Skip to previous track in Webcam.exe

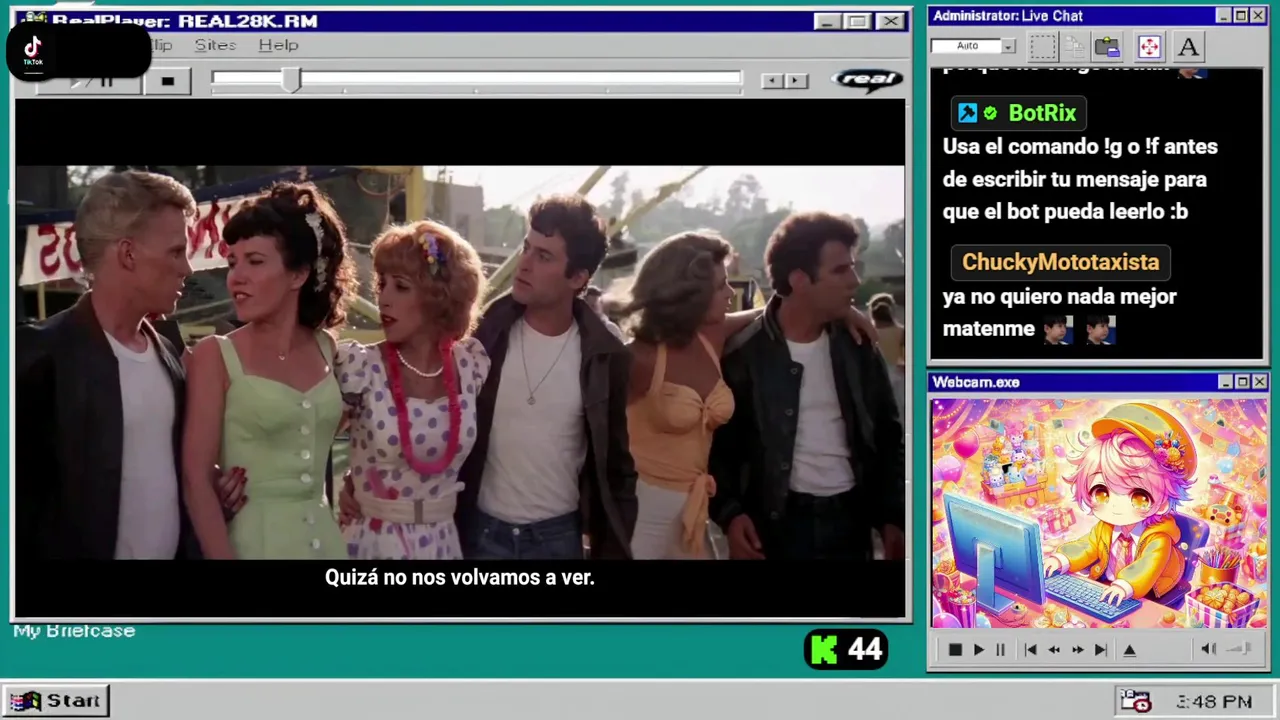[x=1030, y=649]
